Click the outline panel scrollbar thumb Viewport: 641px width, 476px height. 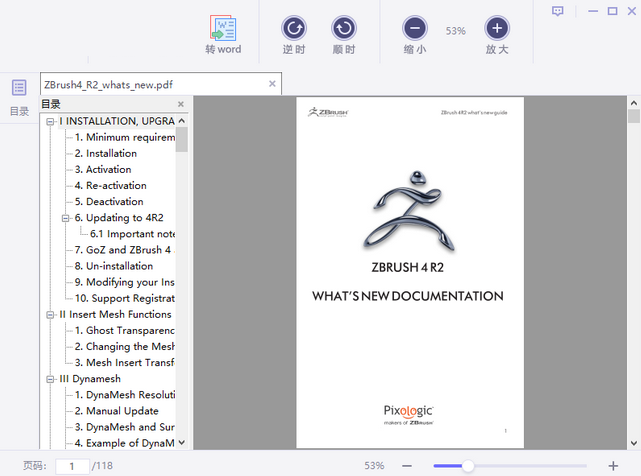point(182,139)
